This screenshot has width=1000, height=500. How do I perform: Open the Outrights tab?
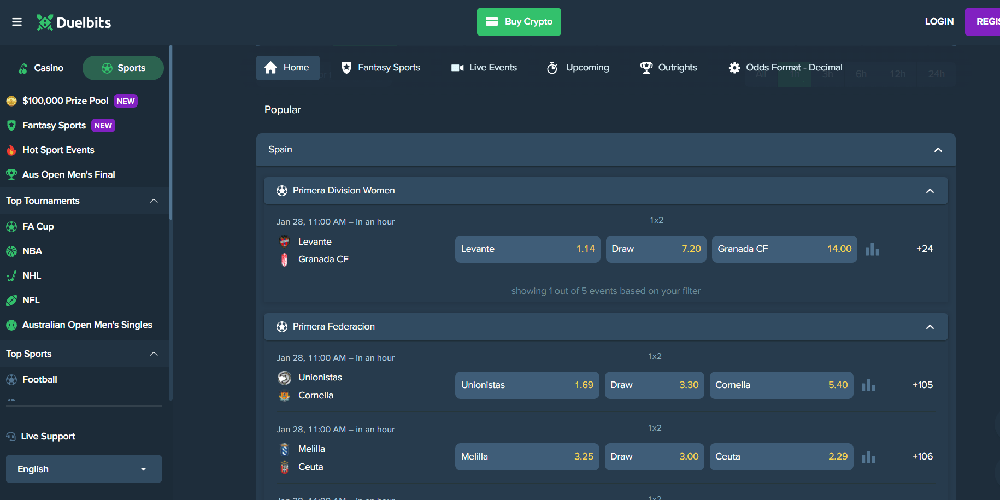coord(668,68)
